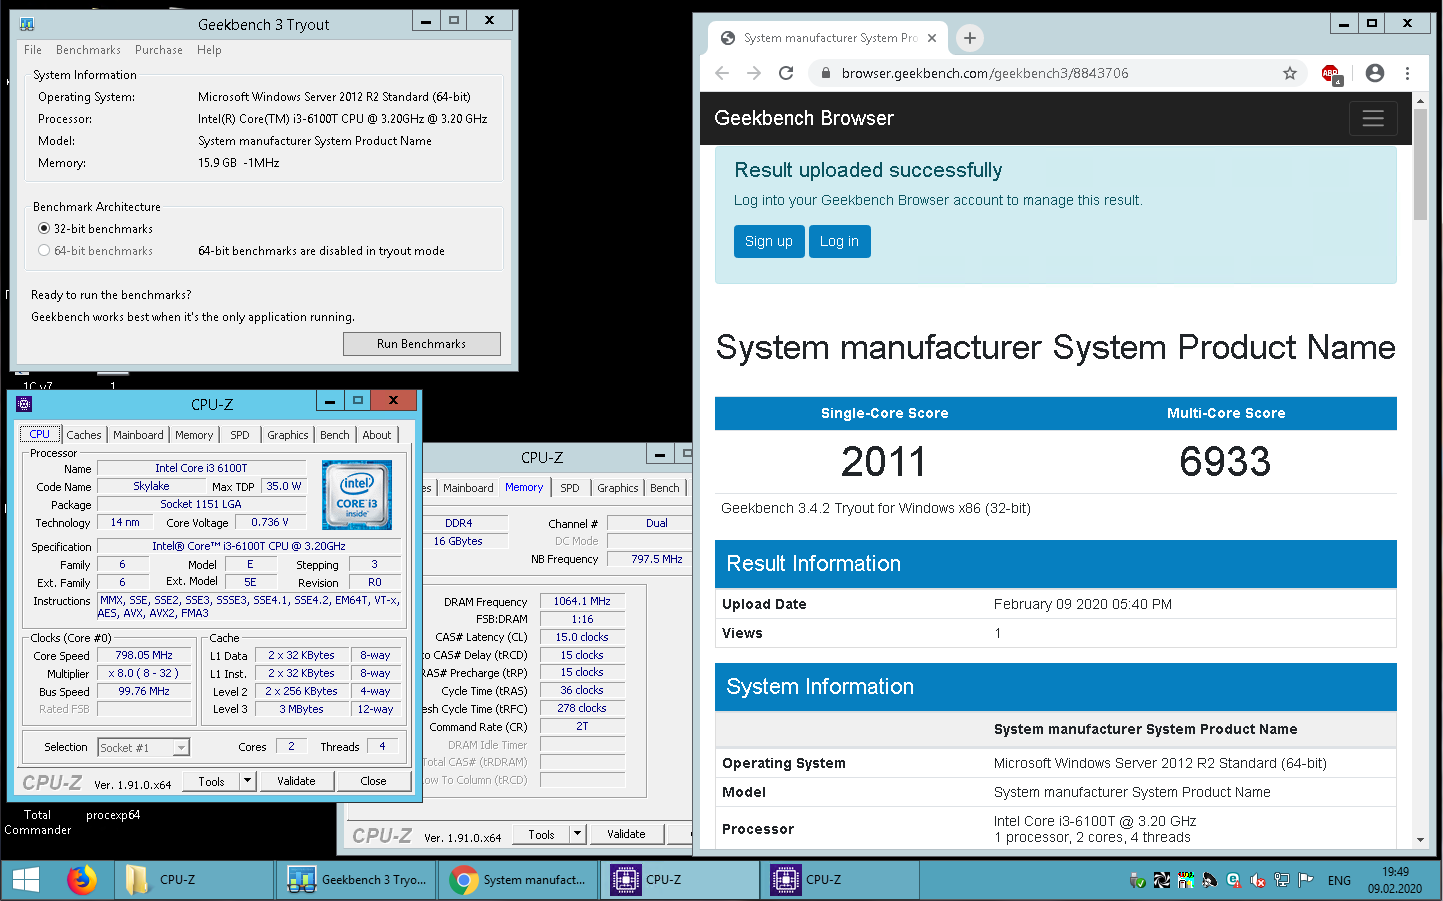Switch to Geekbench 3 Tryout taskbar item
Image resolution: width=1443 pixels, height=901 pixels.
(357, 880)
